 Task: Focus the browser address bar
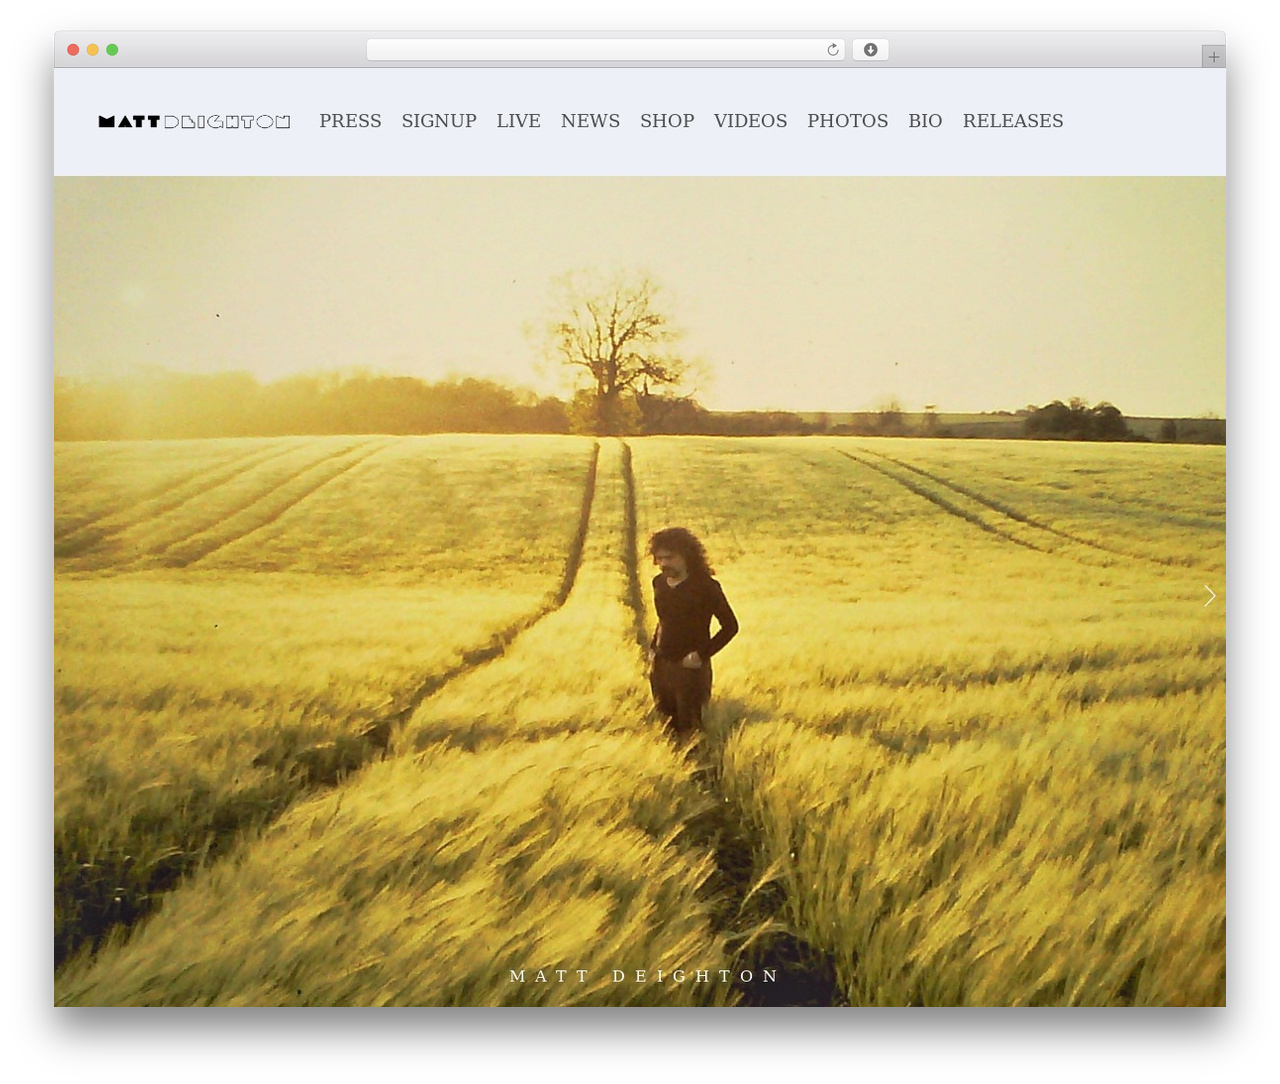click(x=605, y=50)
